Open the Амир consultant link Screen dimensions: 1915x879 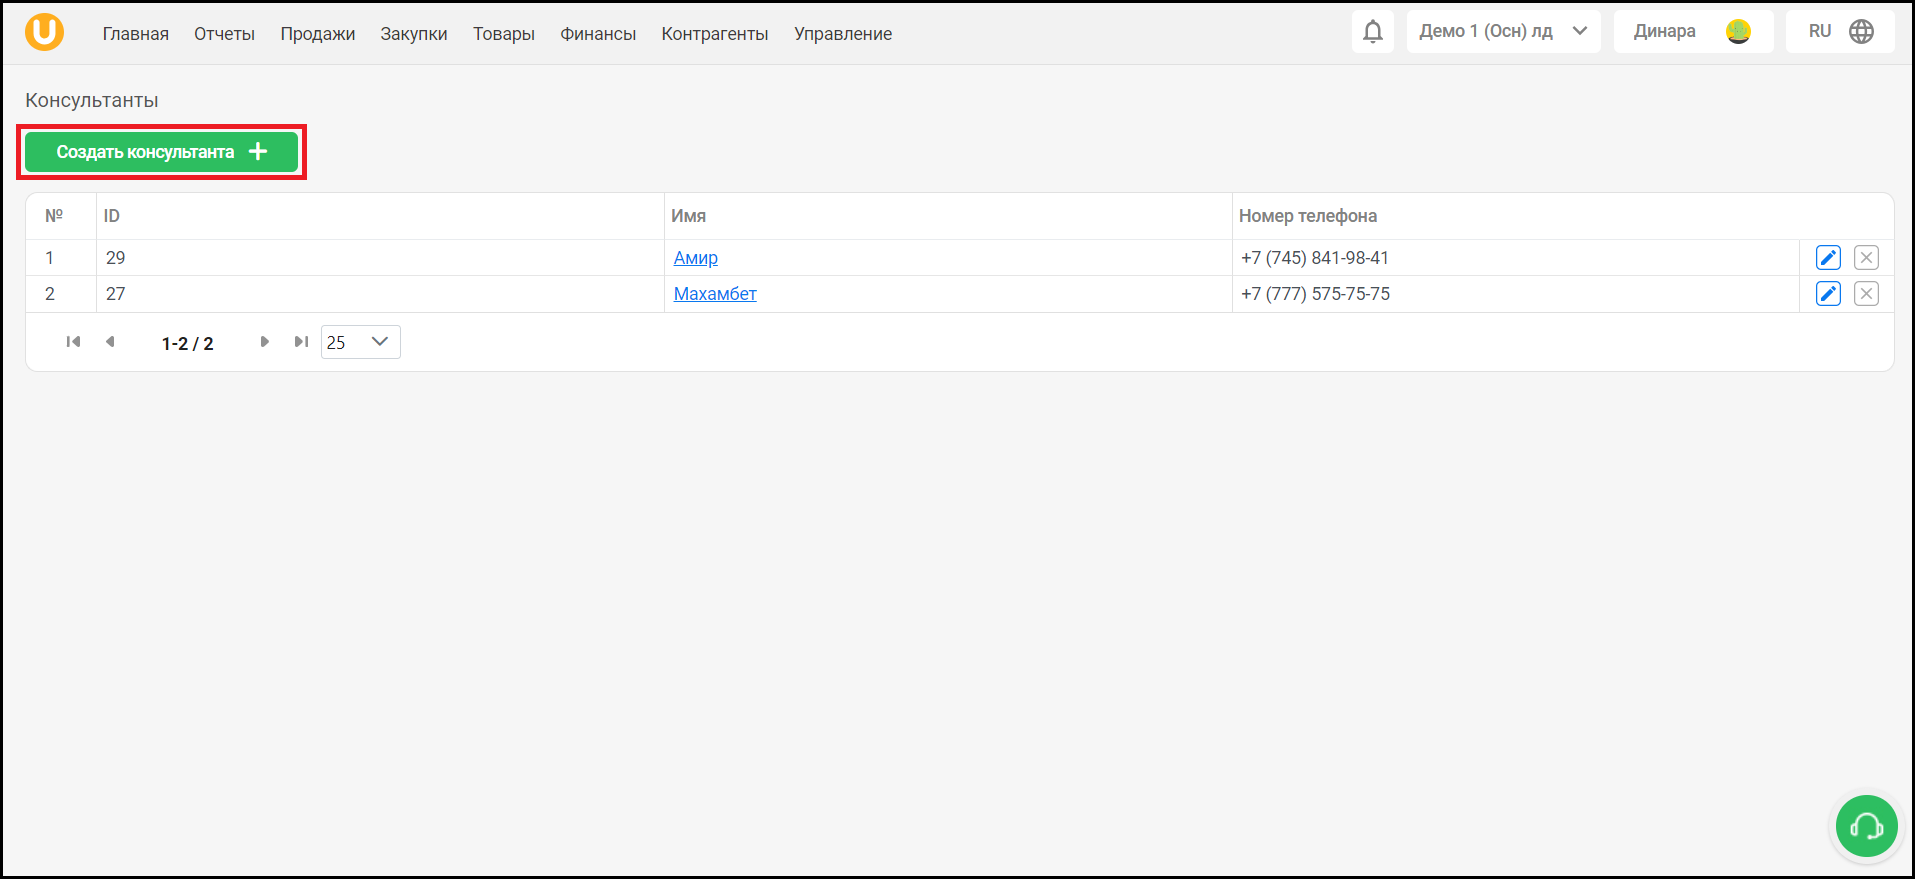[x=696, y=258]
